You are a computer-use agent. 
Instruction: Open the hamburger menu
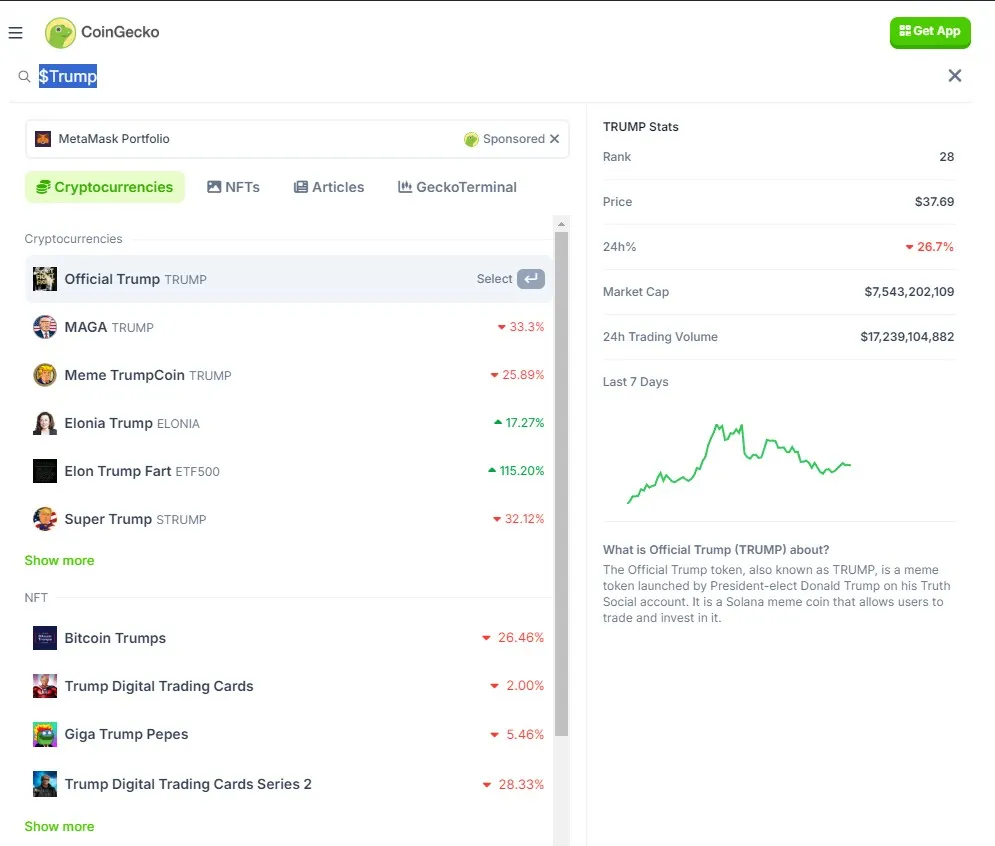click(15, 32)
